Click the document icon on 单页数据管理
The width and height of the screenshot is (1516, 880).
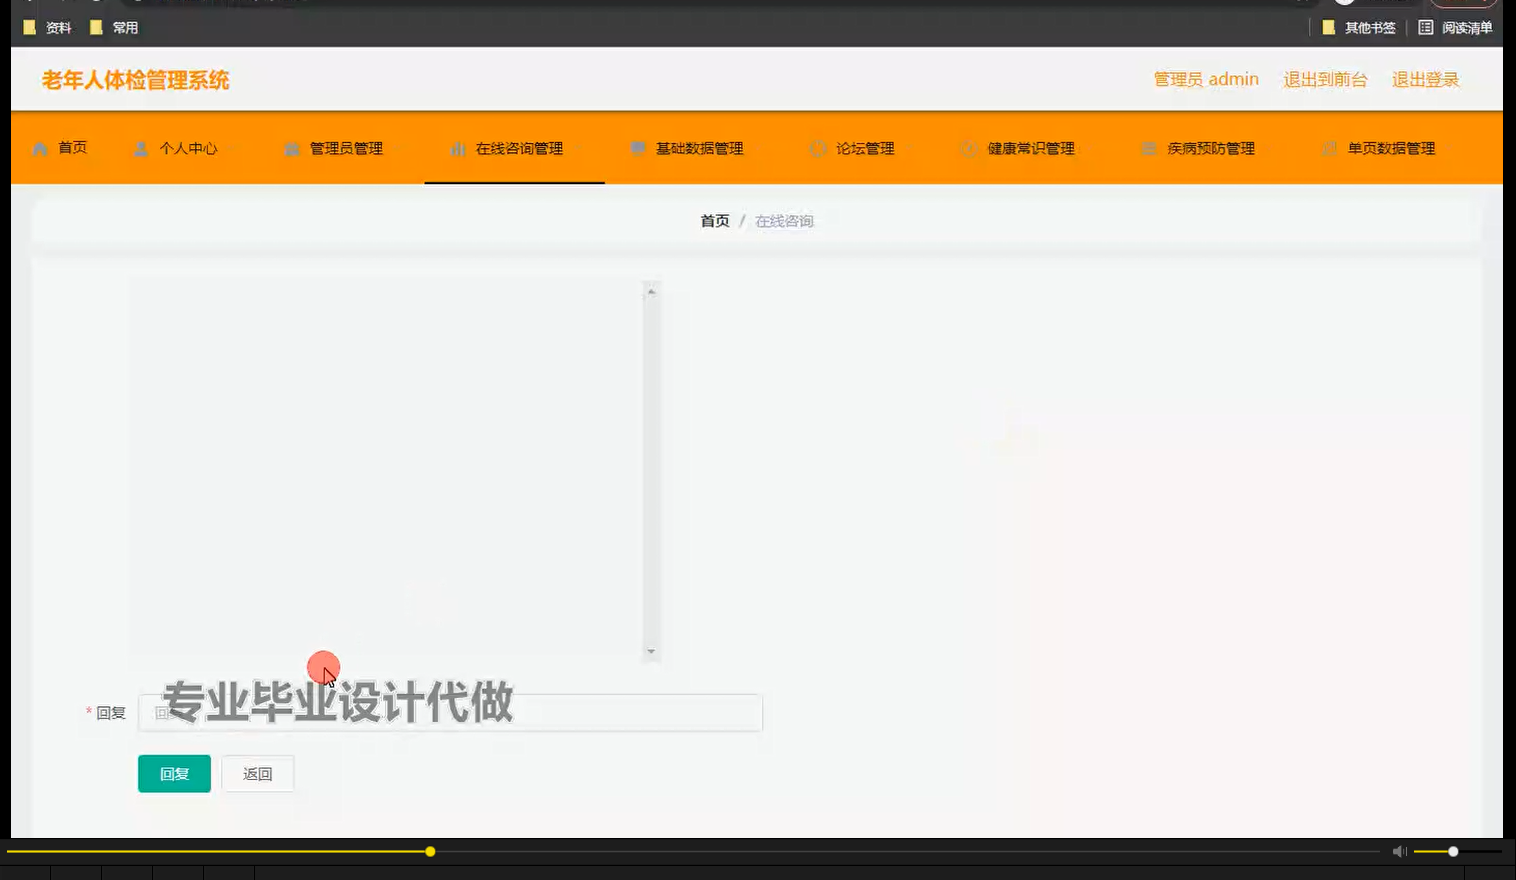coord(1330,147)
